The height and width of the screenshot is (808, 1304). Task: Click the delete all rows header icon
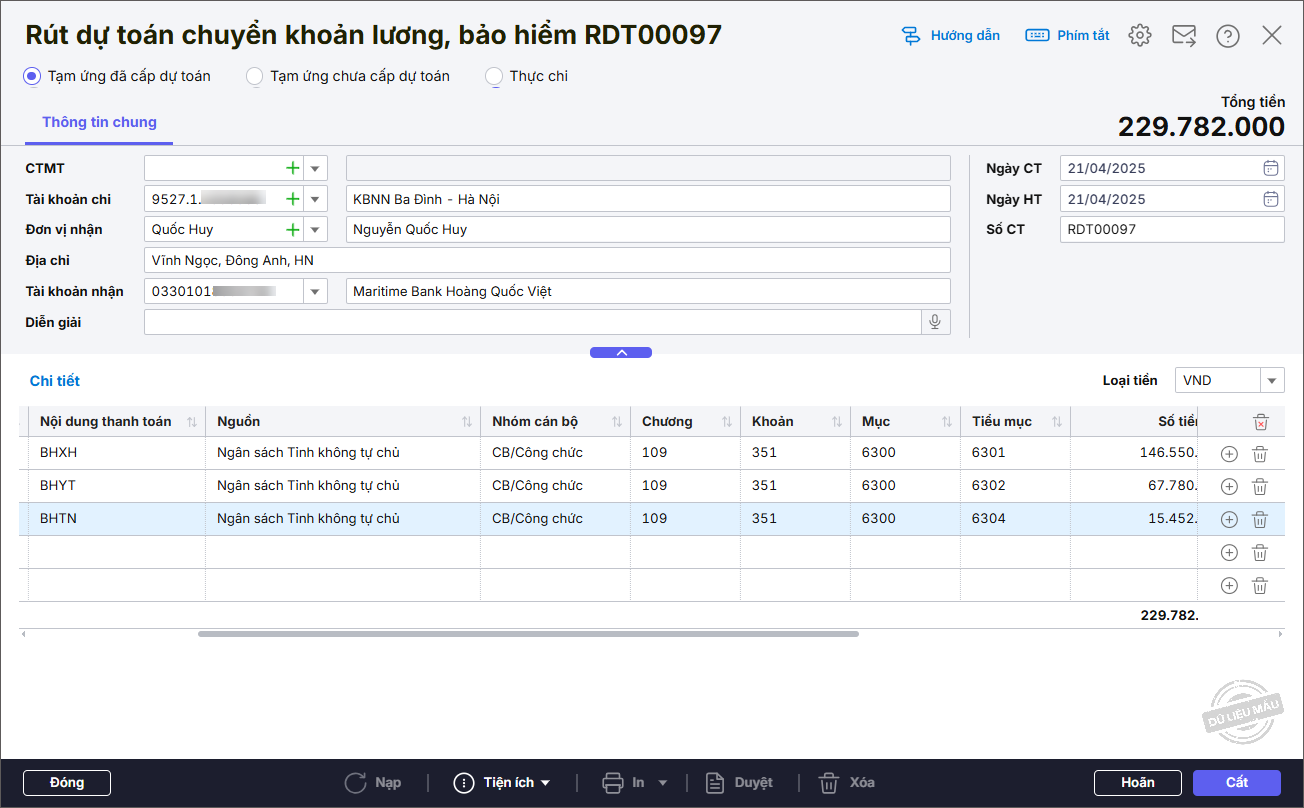tap(1260, 422)
